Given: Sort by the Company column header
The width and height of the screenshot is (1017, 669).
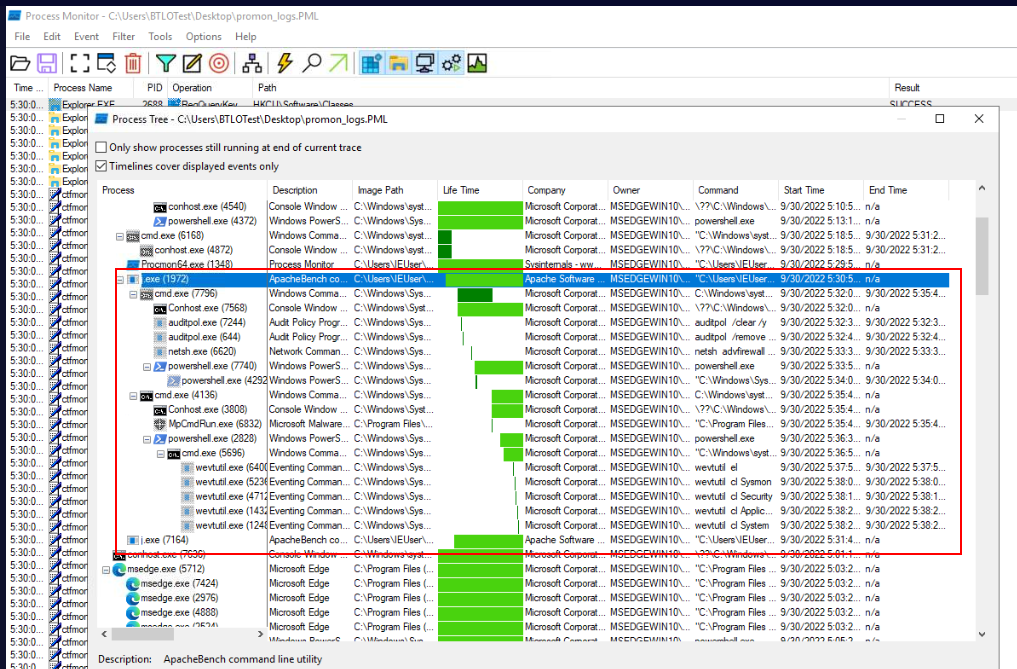Looking at the screenshot, I should coord(565,190).
